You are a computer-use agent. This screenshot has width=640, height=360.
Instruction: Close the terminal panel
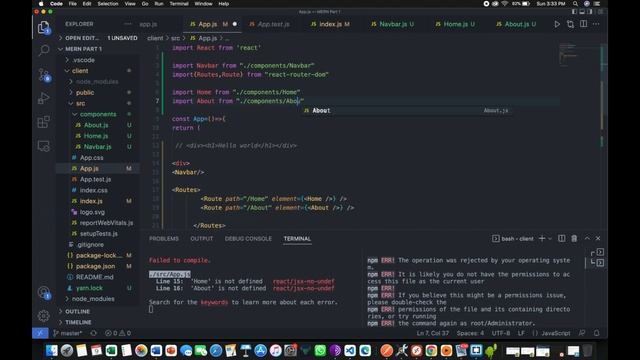click(598, 238)
